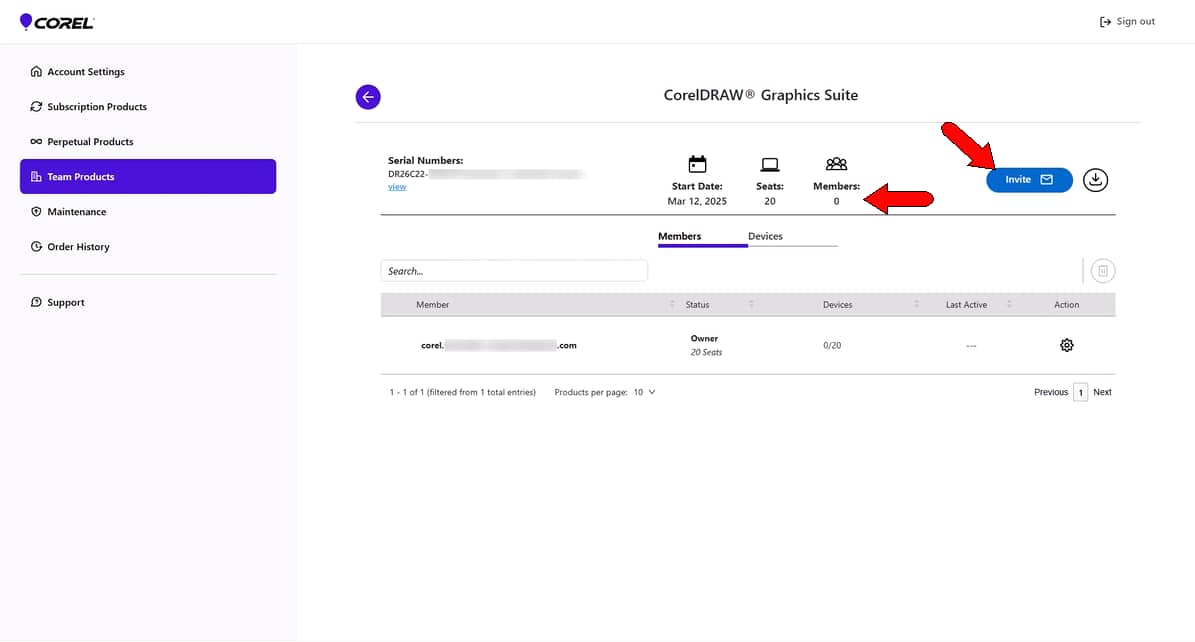Click the Invite button

1029,180
